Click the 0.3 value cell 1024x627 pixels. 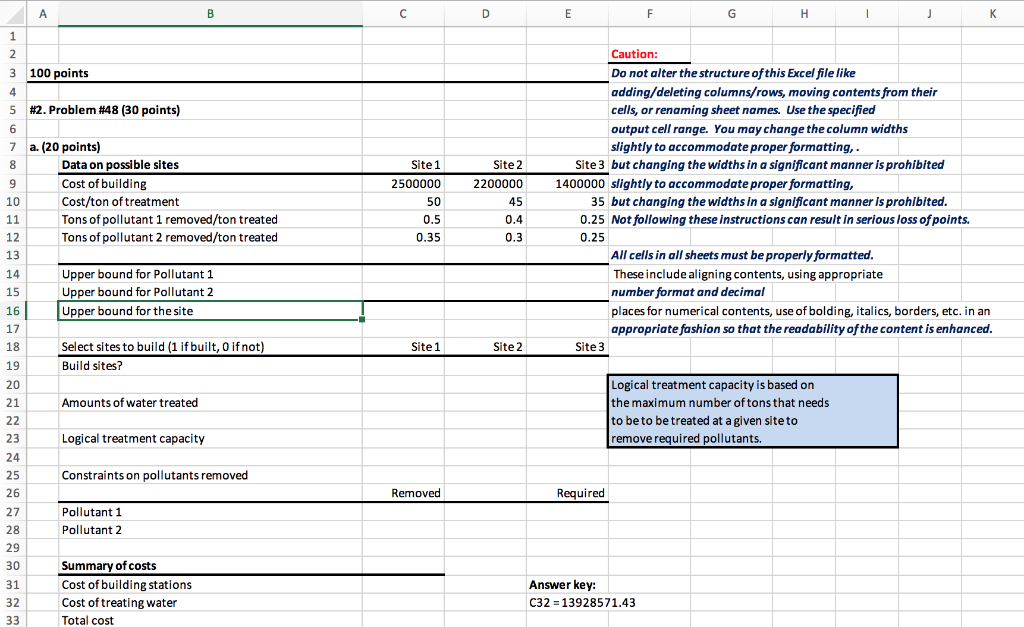coord(485,237)
